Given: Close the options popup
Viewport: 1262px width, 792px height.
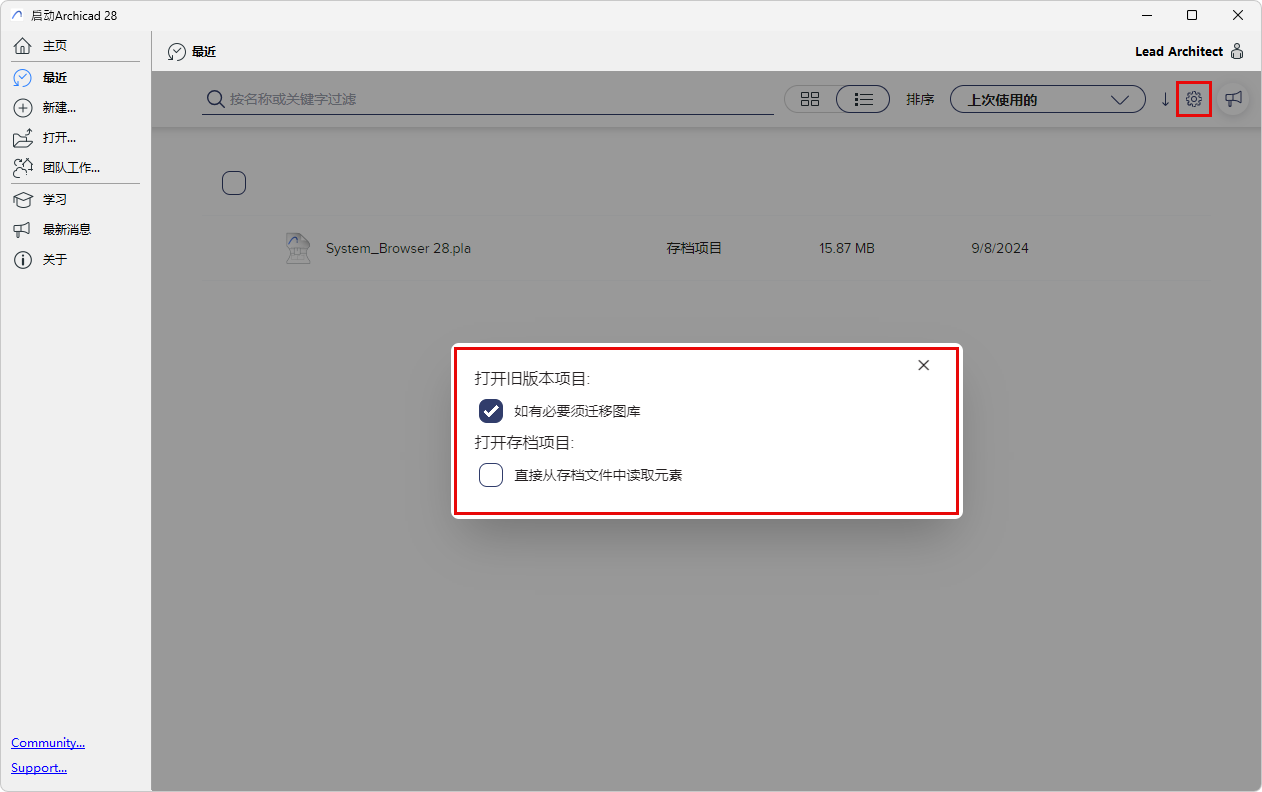Looking at the screenshot, I should pos(924,365).
